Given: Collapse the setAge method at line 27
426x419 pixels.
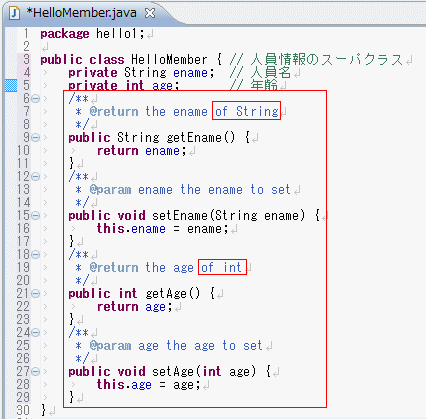Looking at the screenshot, I should pyautogui.click(x=36, y=371).
